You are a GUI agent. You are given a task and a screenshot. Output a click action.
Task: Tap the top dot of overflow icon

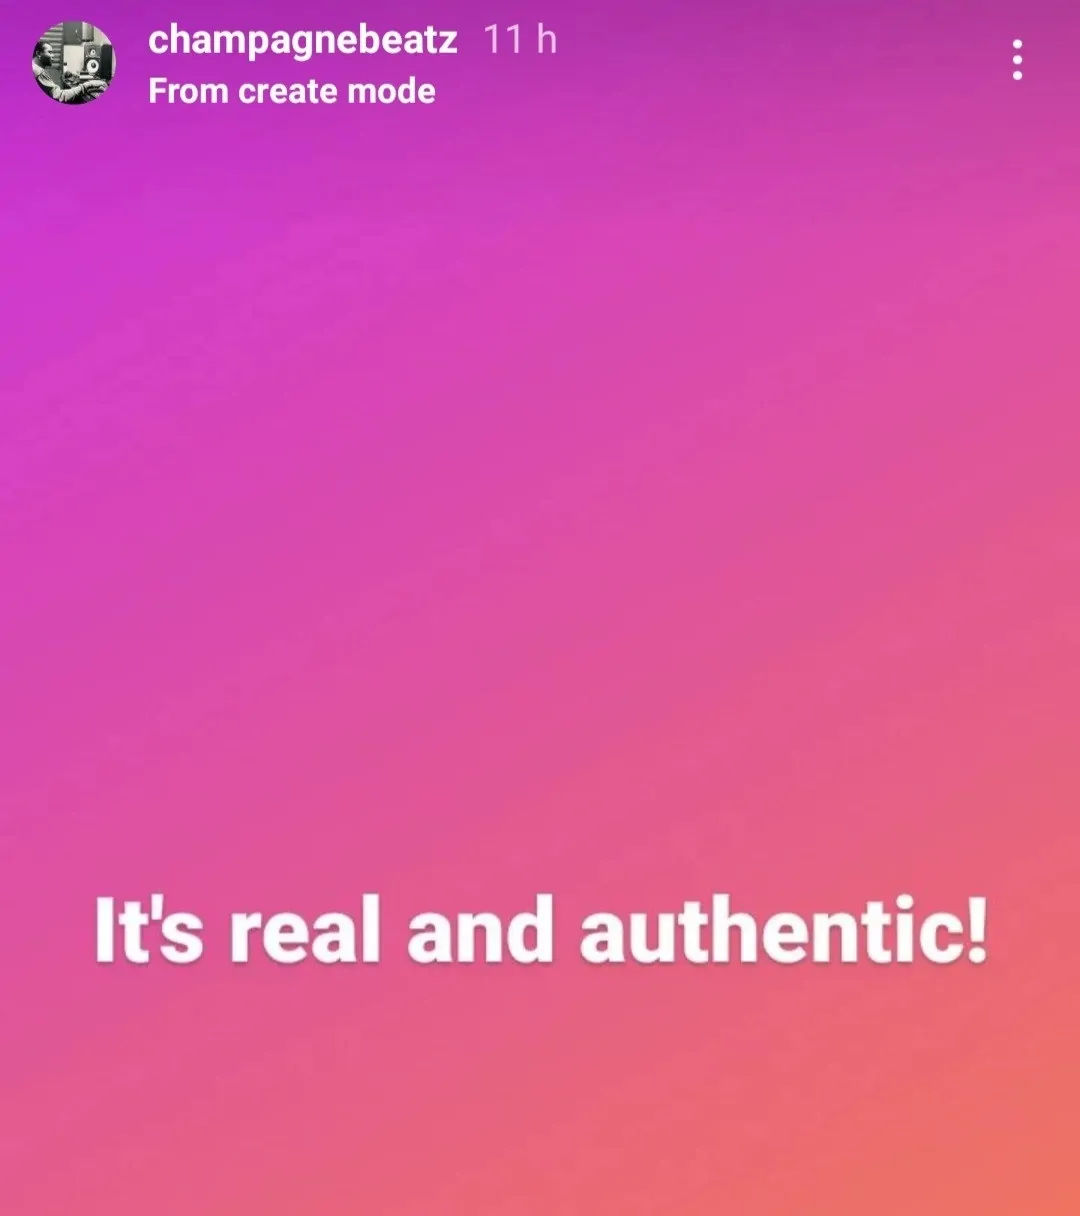1017,45
